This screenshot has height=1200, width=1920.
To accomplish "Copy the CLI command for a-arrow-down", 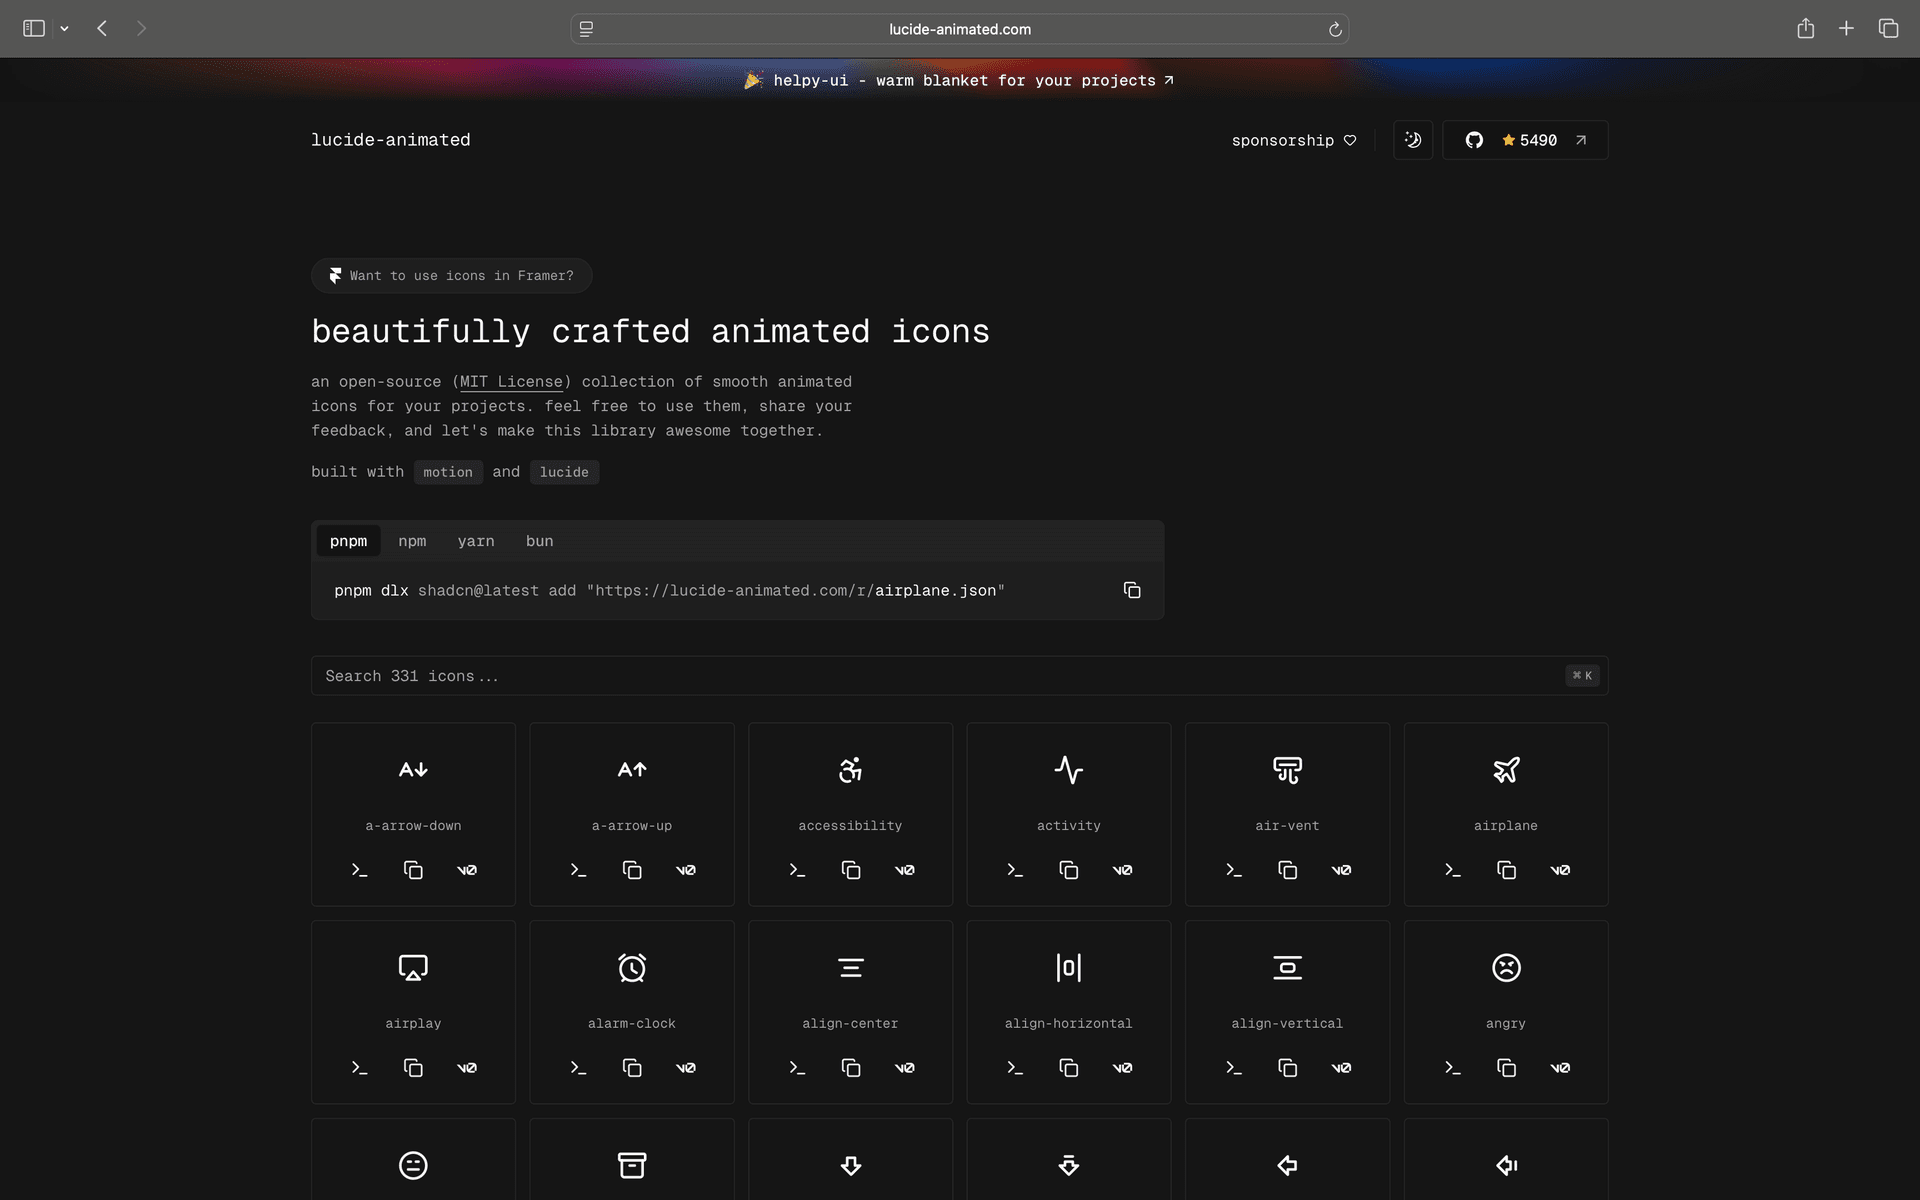I will (360, 870).
